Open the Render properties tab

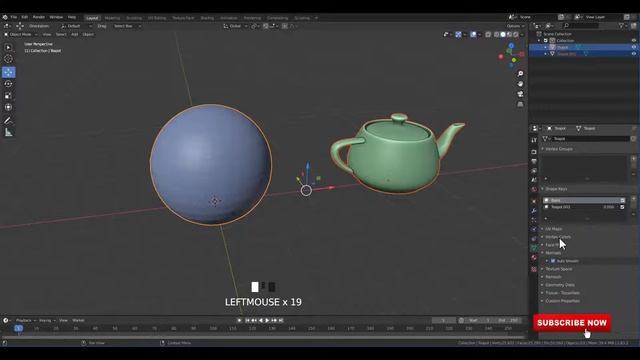tap(534, 152)
